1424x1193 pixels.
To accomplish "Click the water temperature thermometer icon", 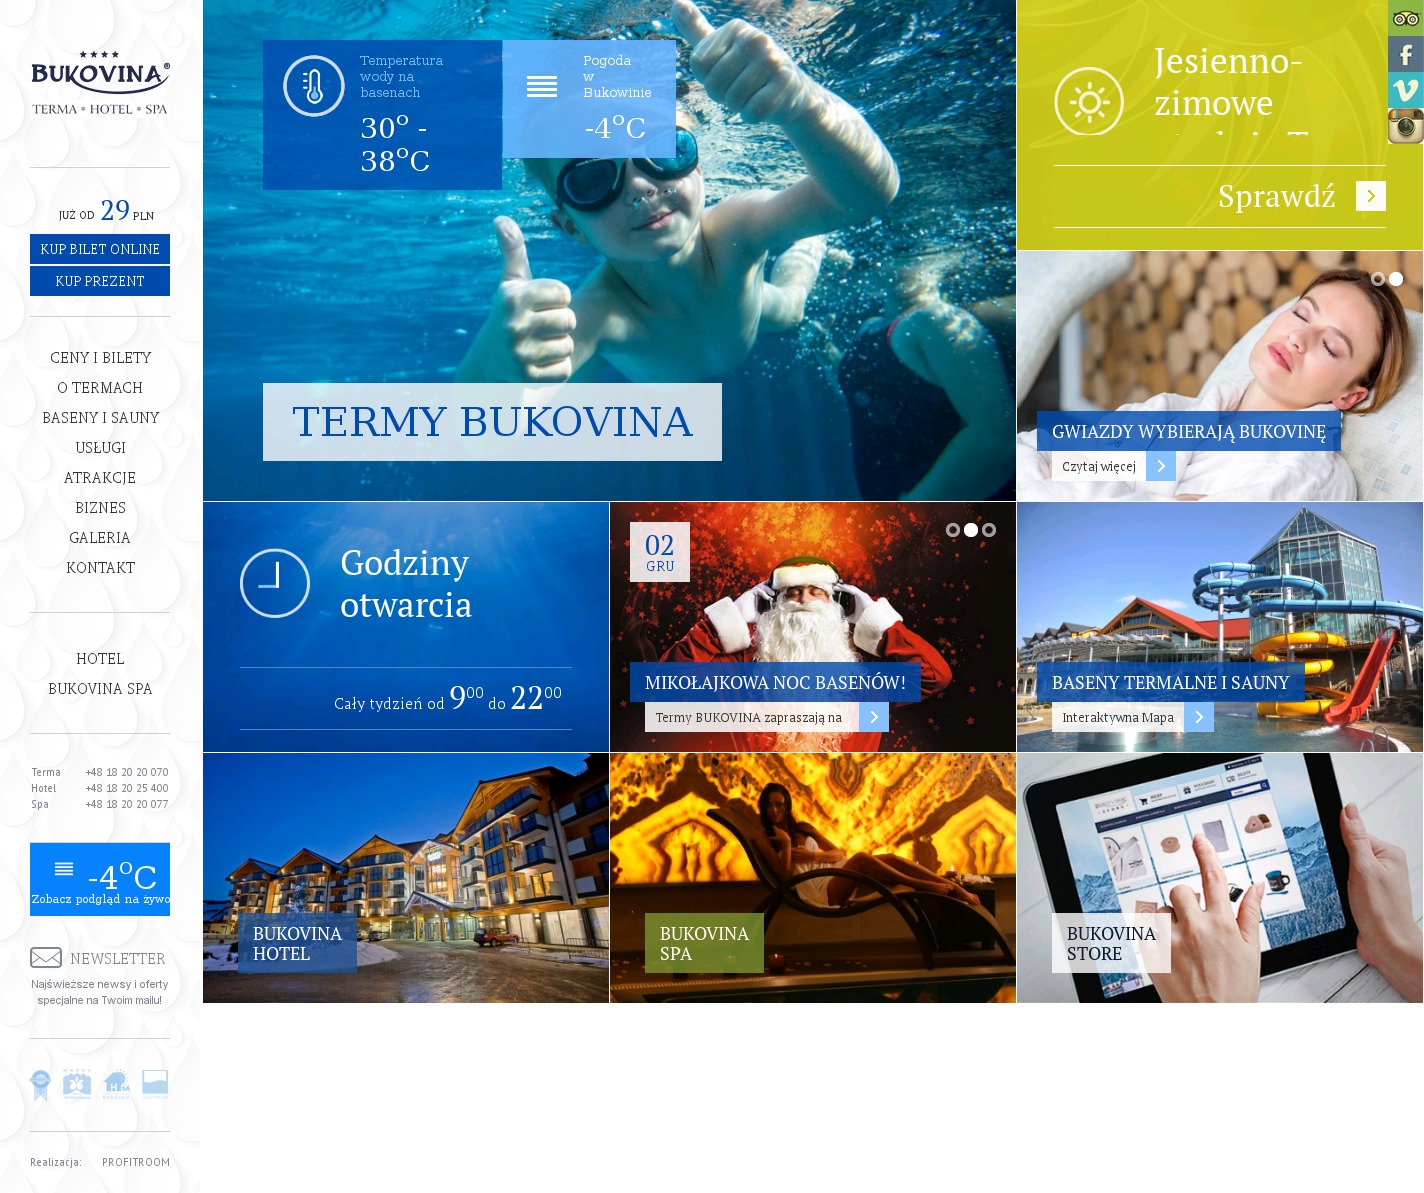I will pos(314,86).
